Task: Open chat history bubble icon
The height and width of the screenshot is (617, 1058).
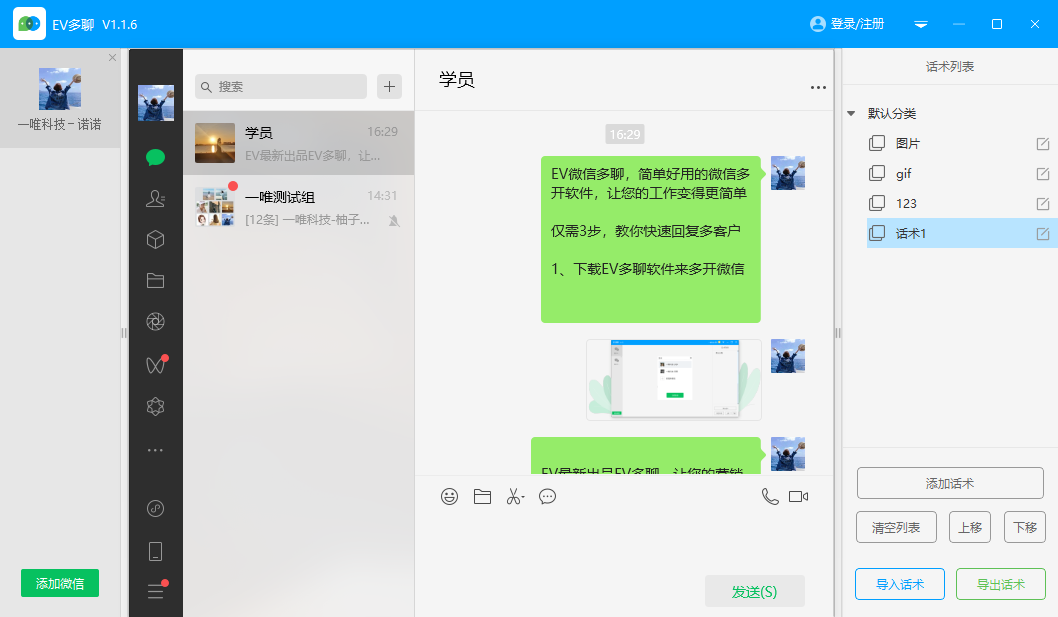Action: tap(548, 496)
